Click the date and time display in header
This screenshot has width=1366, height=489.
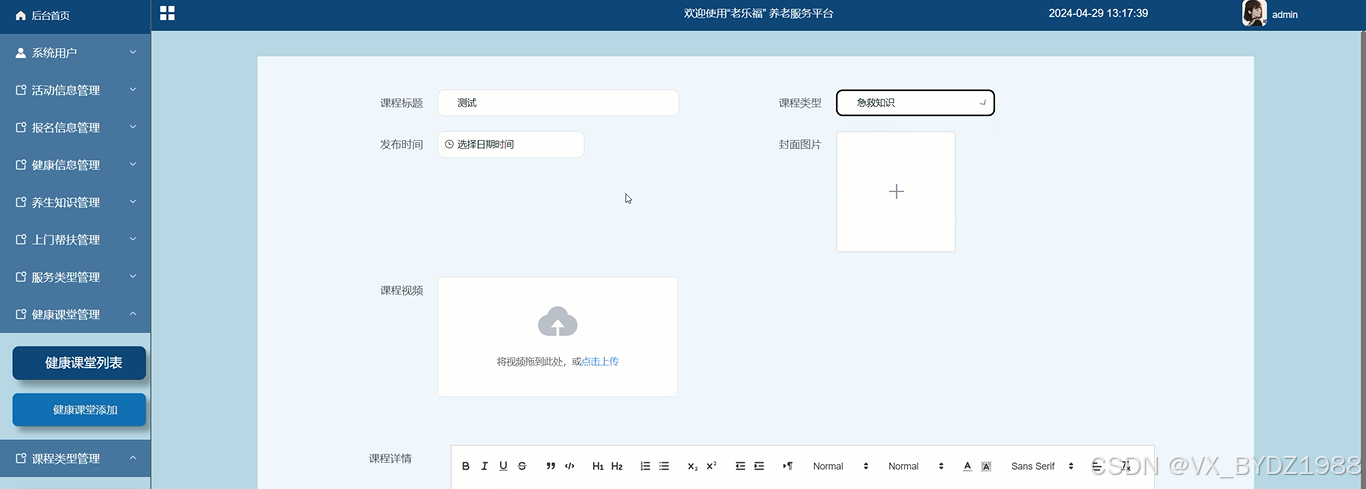(x=1098, y=14)
